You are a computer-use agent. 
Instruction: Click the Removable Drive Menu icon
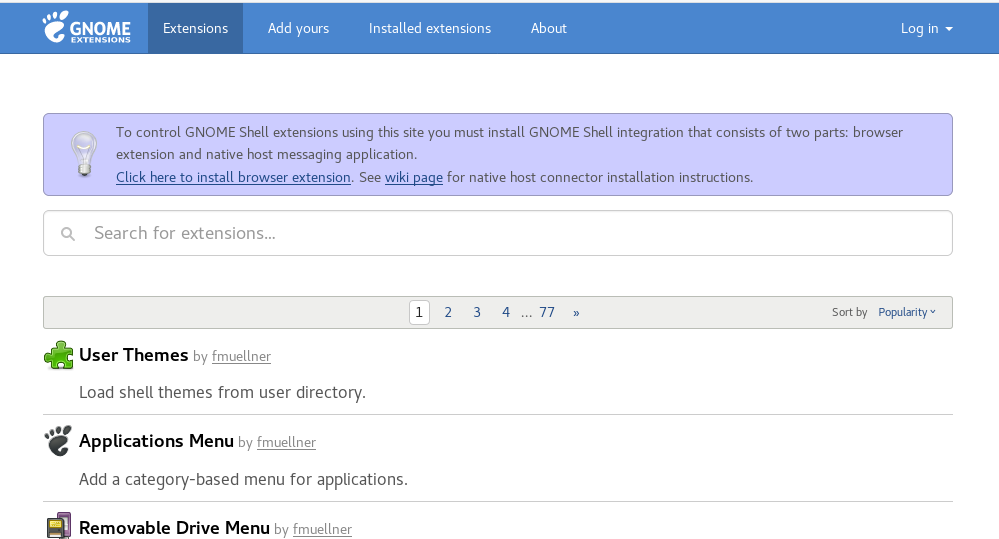(x=59, y=526)
